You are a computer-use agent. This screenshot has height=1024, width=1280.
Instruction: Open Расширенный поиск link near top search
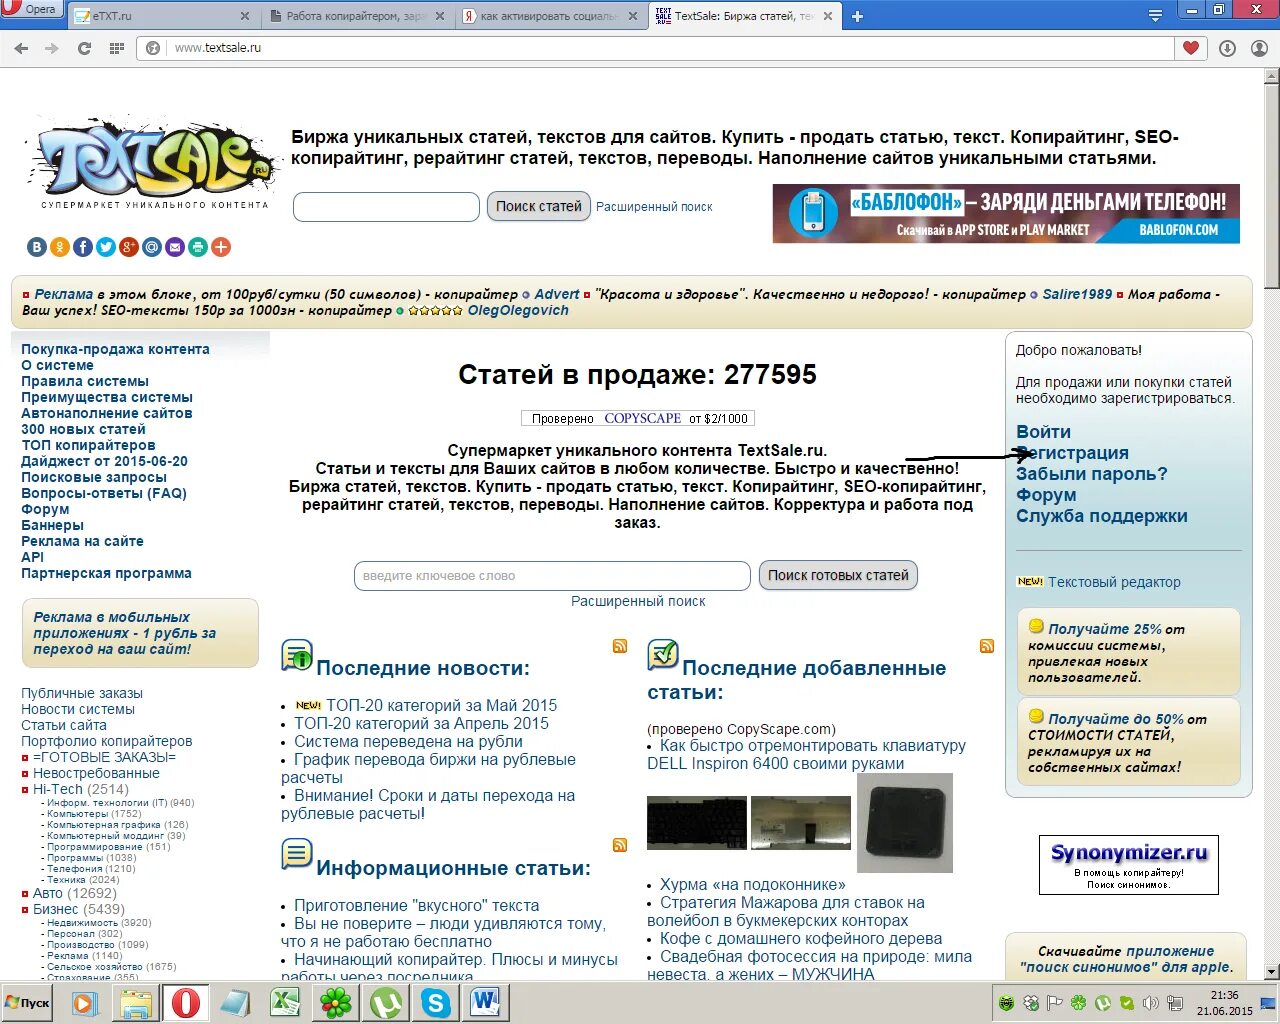click(x=654, y=207)
